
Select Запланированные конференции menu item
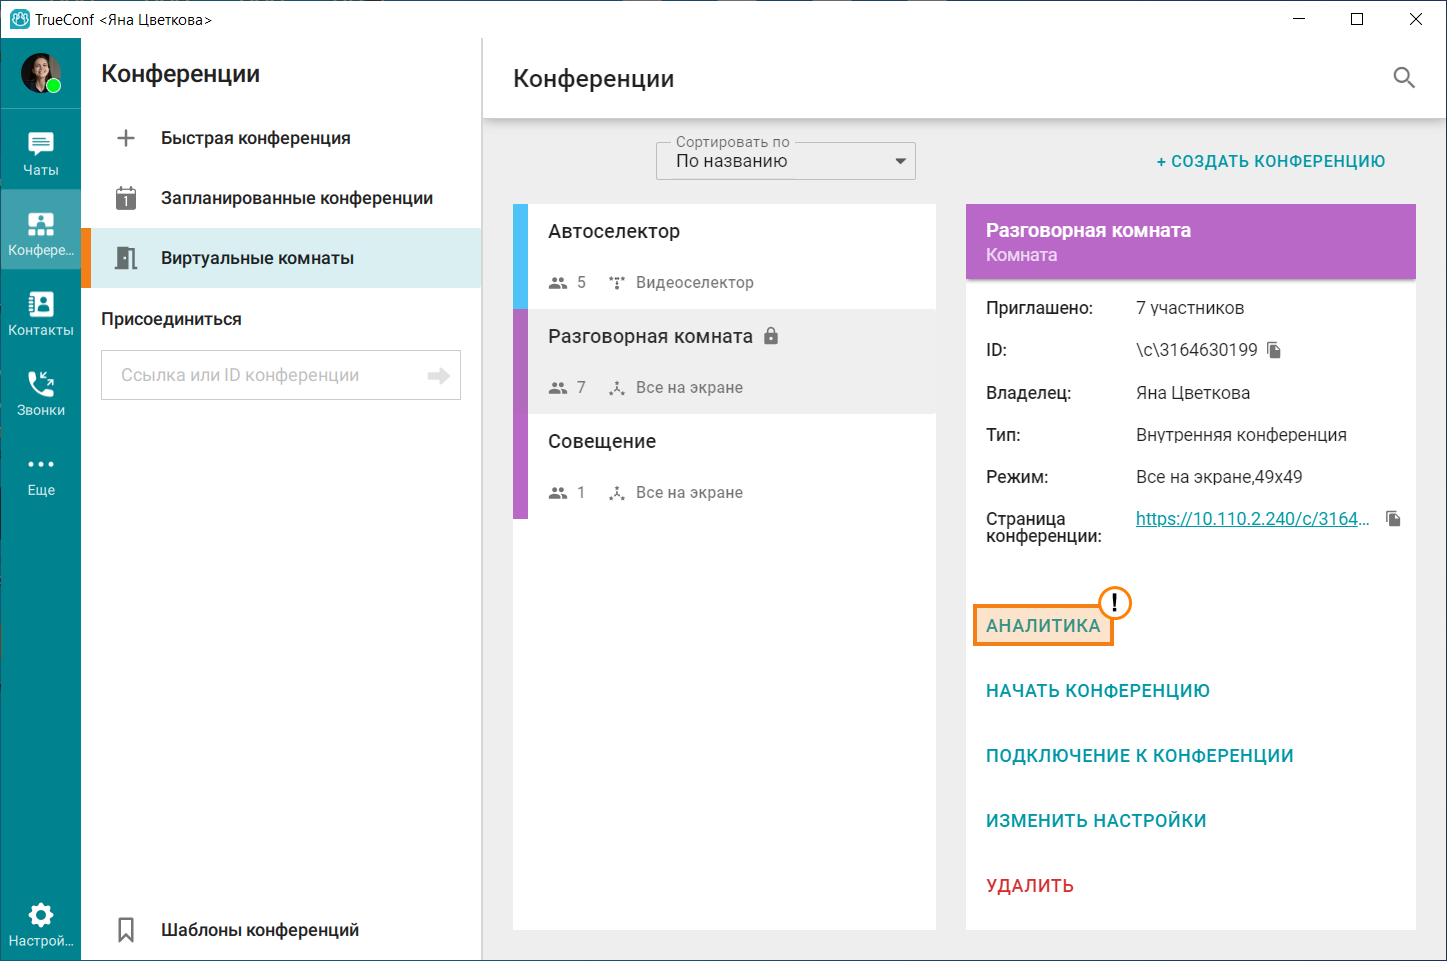pos(281,198)
